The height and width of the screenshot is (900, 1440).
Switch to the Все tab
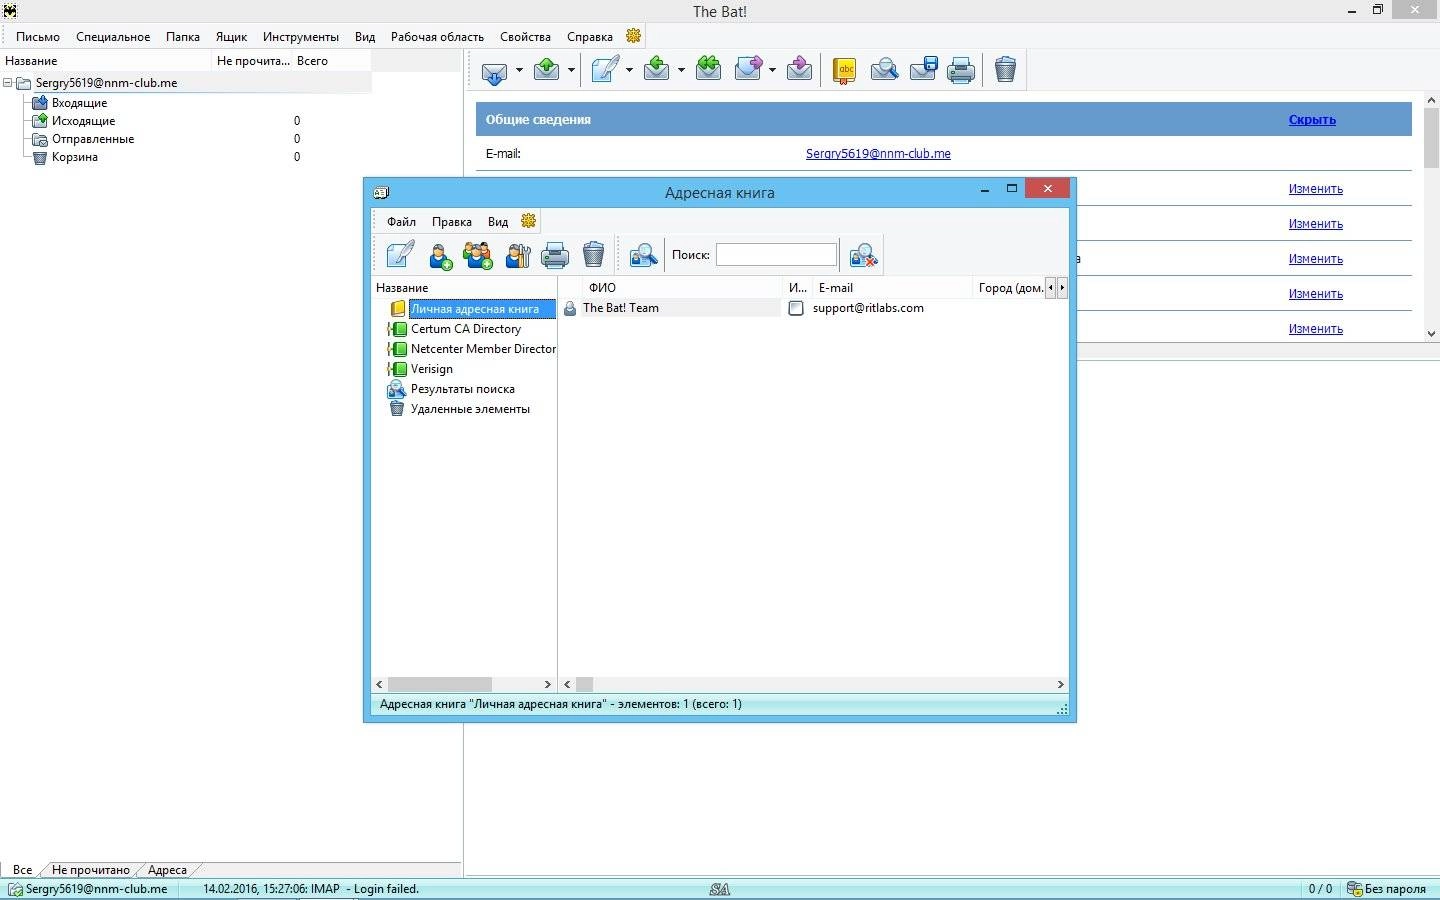22,870
